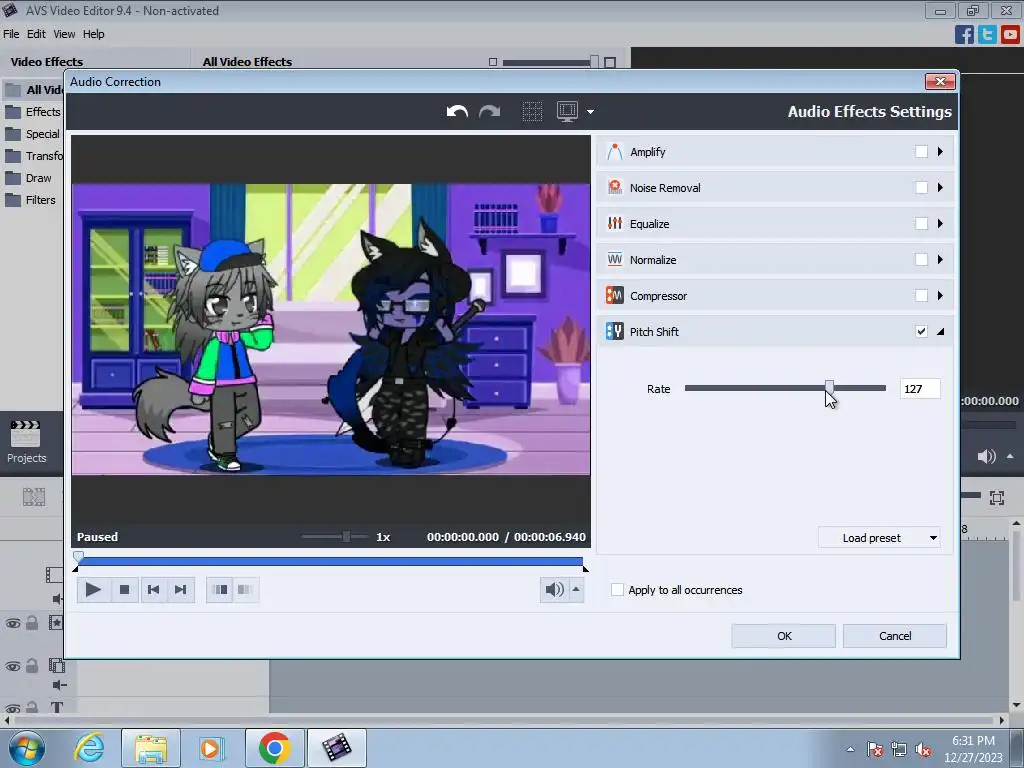Screen dimensions: 1024x768
Task: Click the fullscreen icon in main window
Action: coord(997,498)
